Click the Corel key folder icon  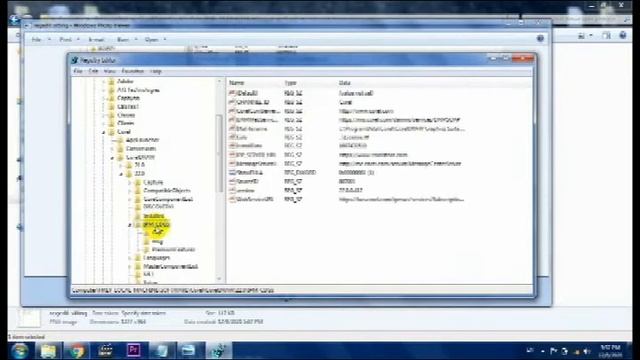(x=111, y=132)
